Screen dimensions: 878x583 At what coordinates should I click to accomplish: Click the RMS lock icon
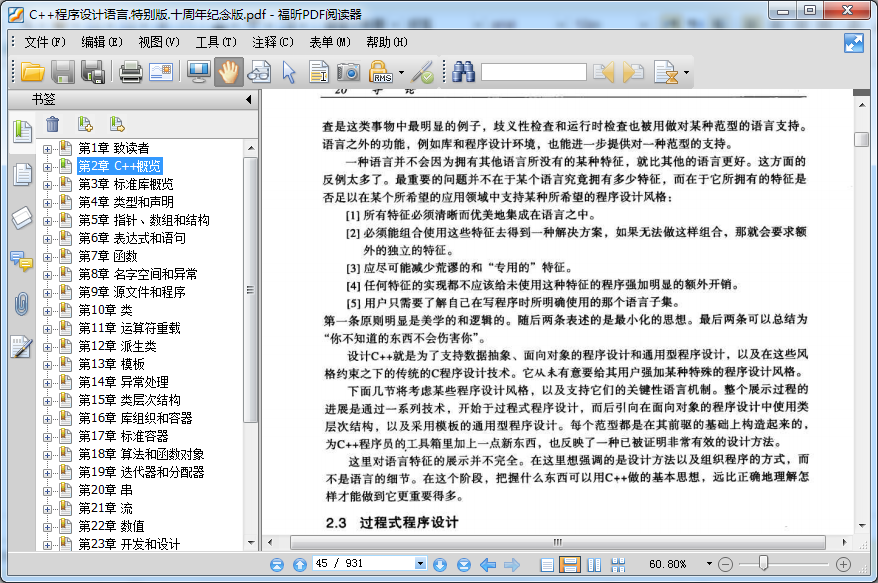coord(381,72)
